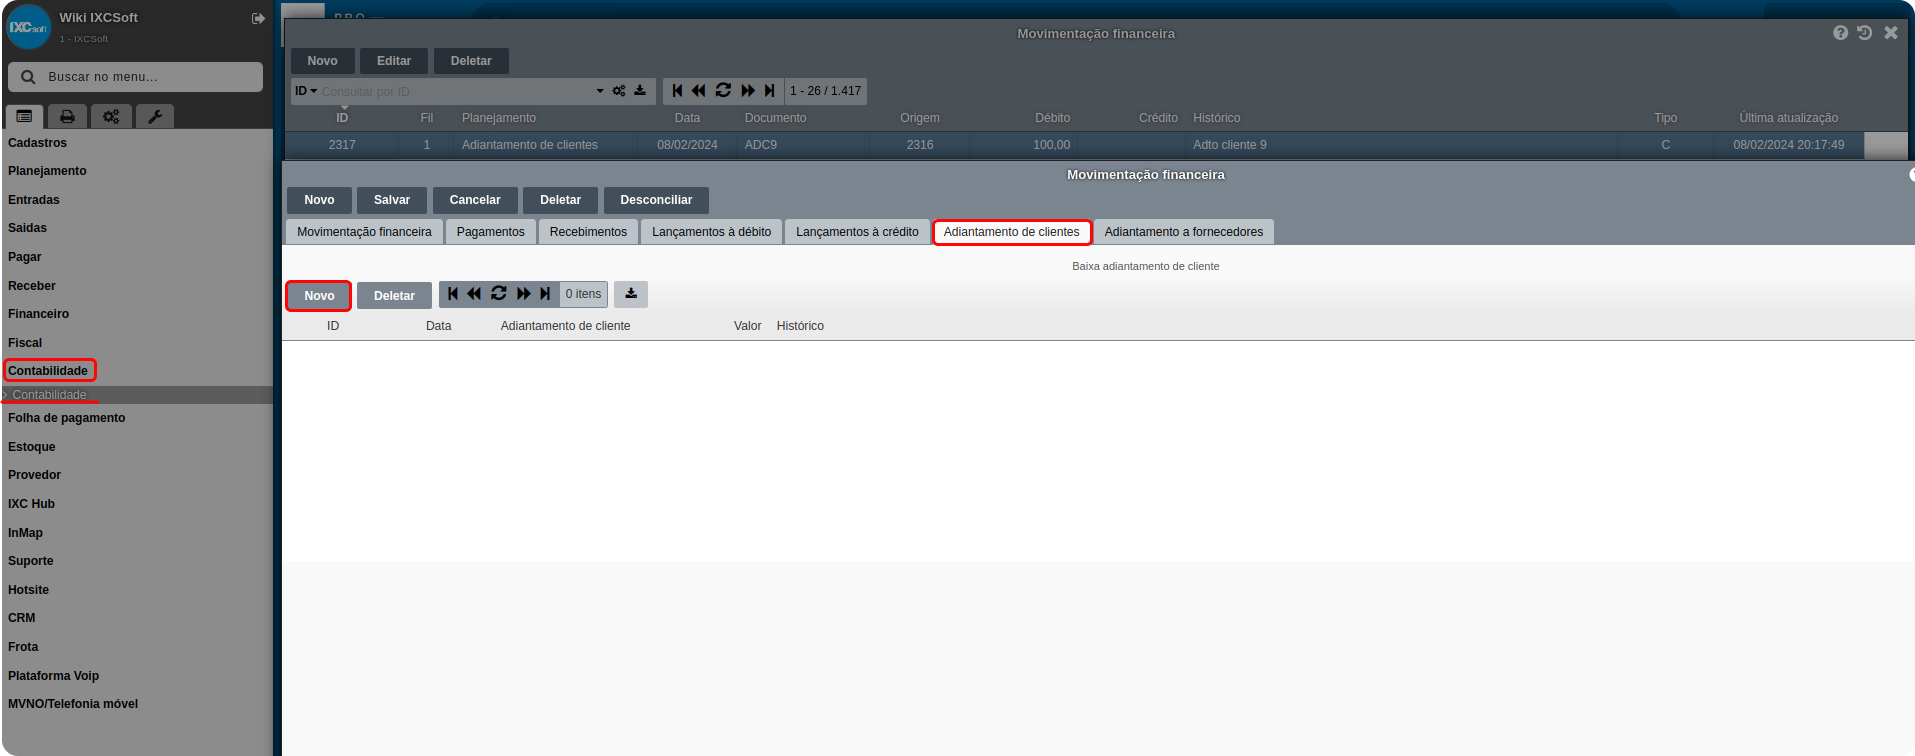Image resolution: width=1915 pixels, height=756 pixels.
Task: Click the Buscar no menu search field
Action: pos(136,77)
